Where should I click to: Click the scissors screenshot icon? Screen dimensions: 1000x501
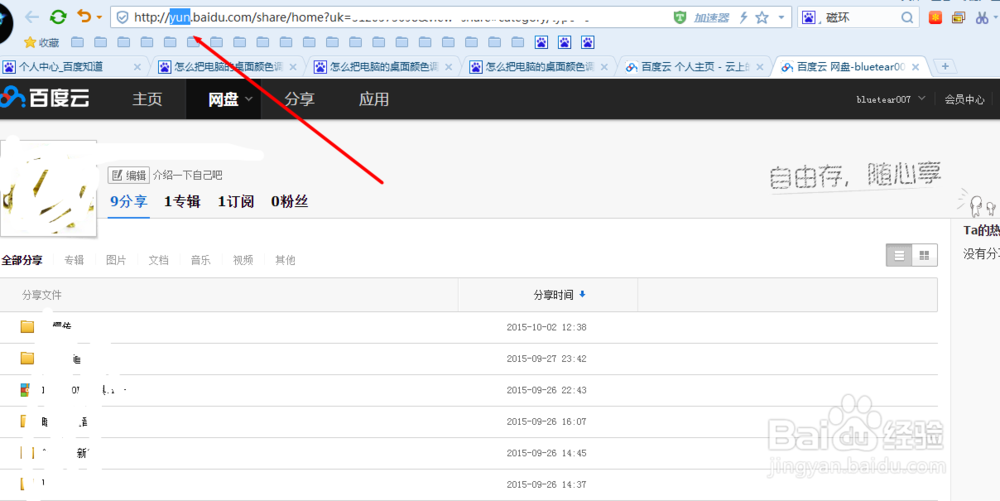click(982, 18)
